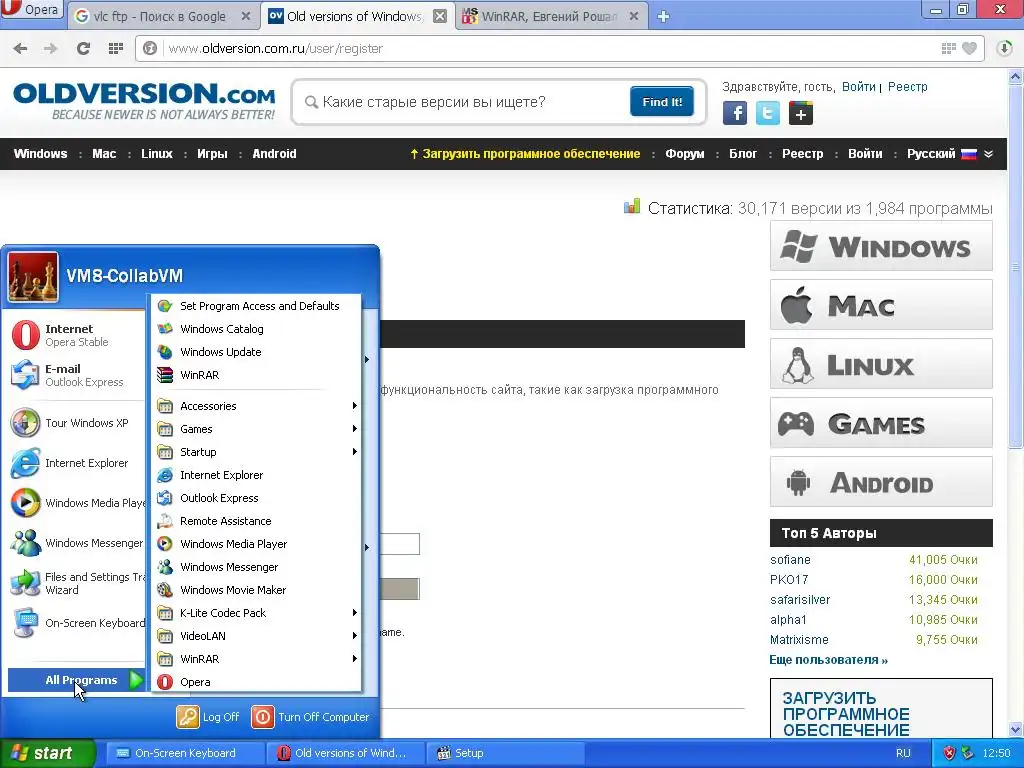Open All Programs menu
Viewport: 1024px width, 768px height.
click(x=76, y=680)
